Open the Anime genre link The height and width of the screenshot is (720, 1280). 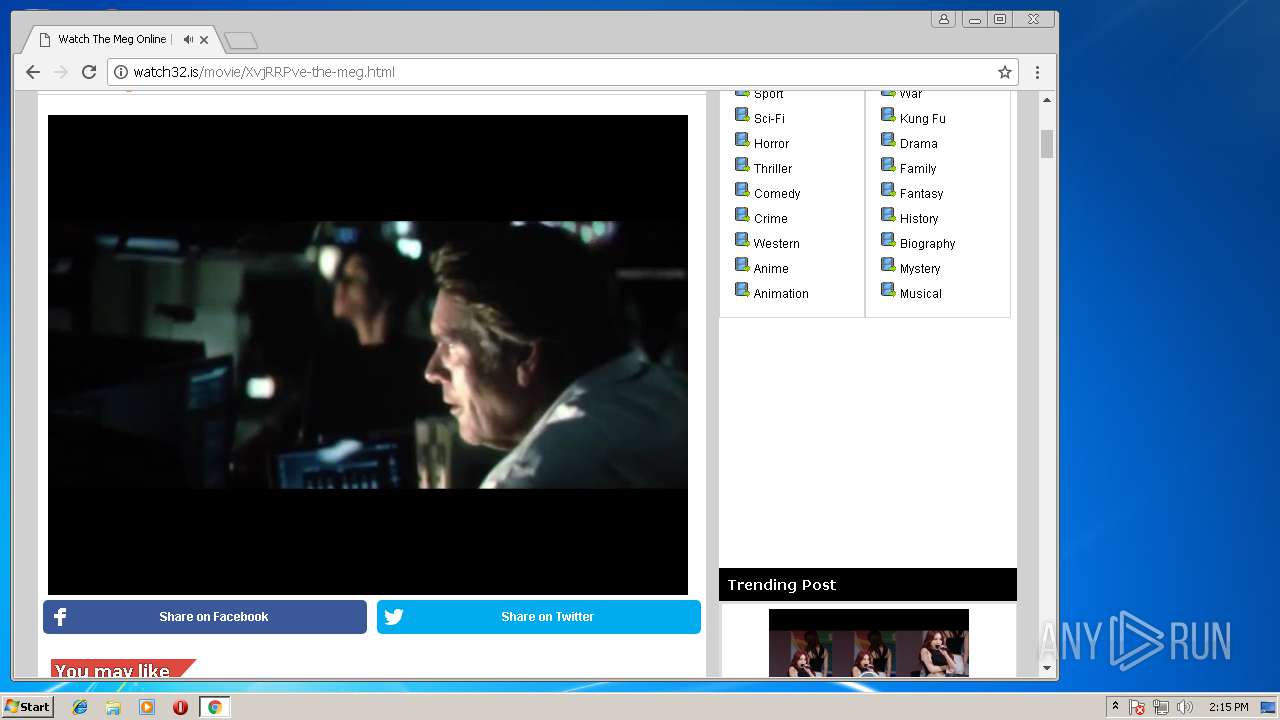[771, 269]
